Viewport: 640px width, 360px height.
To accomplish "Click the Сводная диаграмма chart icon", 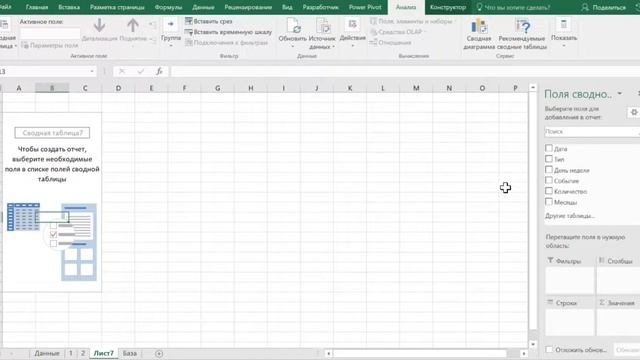I will 479,26.
